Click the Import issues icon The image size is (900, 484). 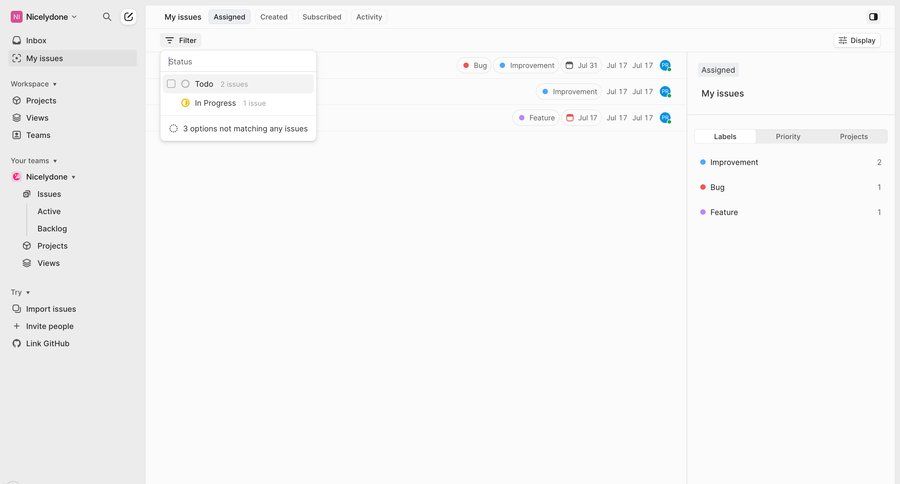17,309
